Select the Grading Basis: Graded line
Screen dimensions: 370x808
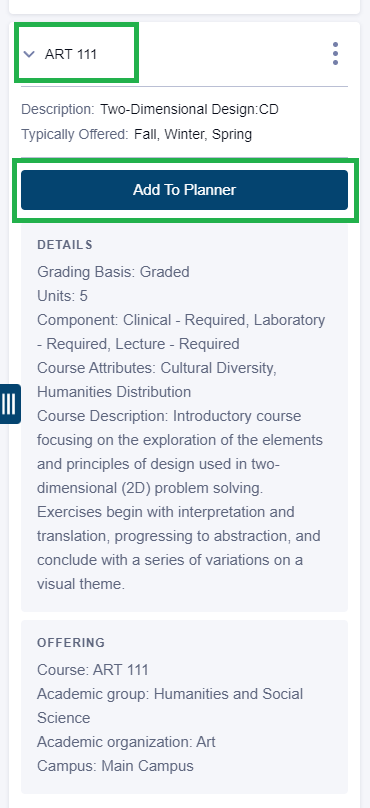click(x=113, y=272)
